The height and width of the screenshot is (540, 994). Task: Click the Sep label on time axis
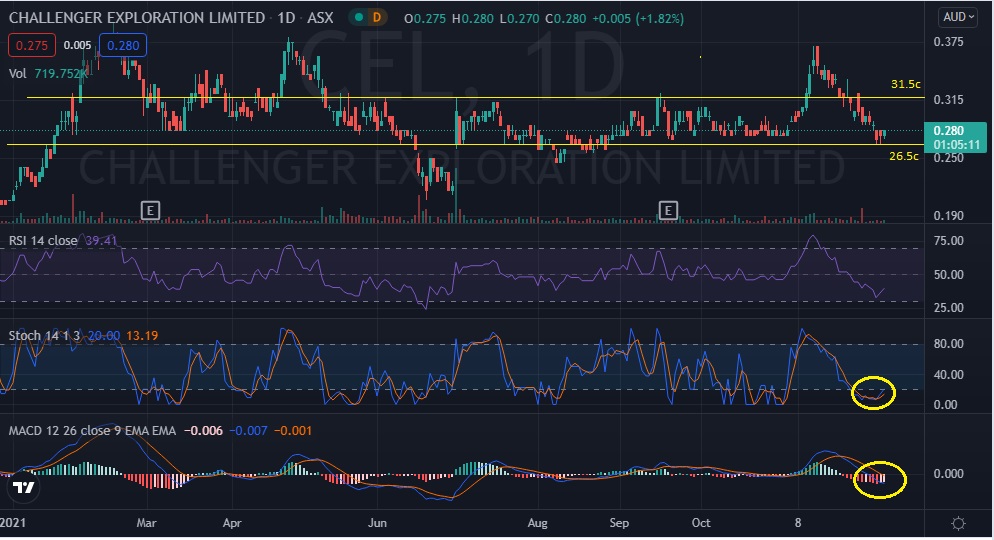tap(619, 523)
